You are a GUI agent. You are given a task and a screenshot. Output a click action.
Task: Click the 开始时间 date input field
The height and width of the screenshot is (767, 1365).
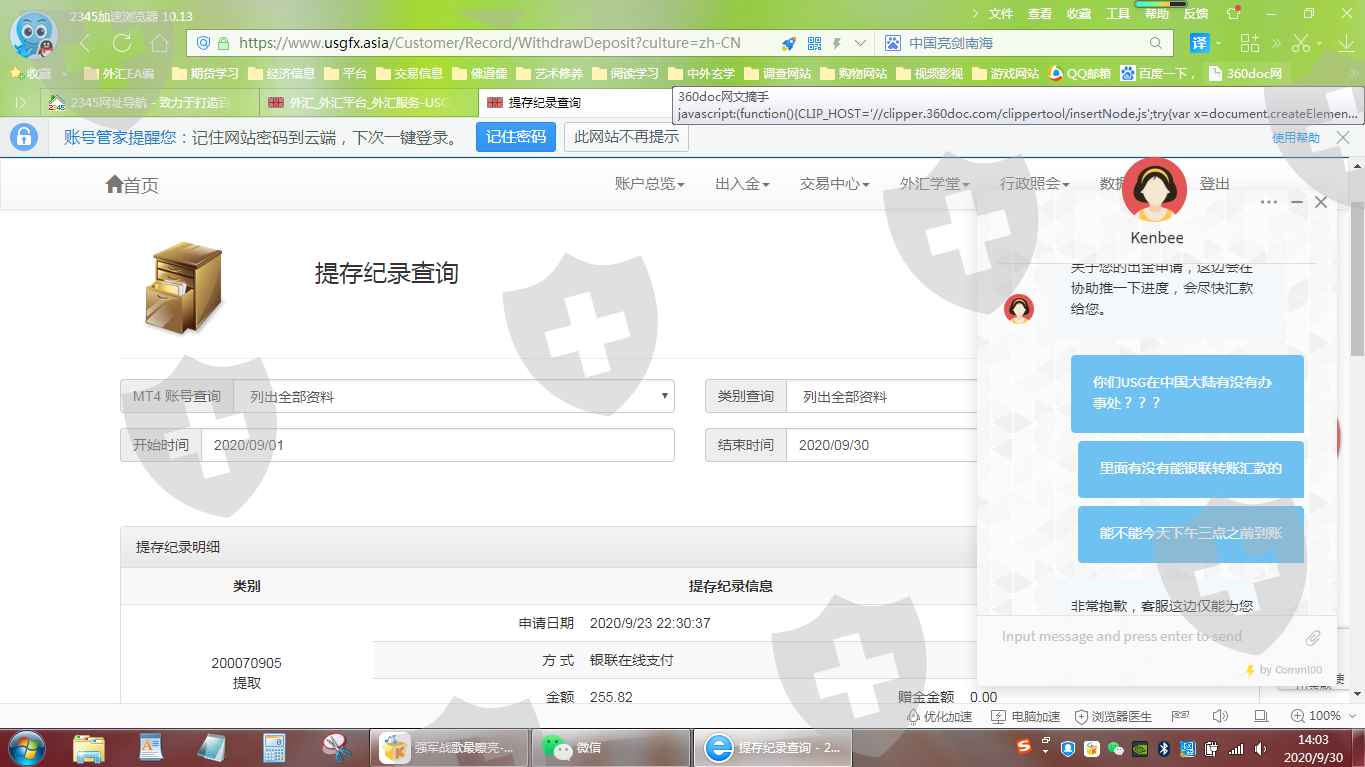point(437,445)
